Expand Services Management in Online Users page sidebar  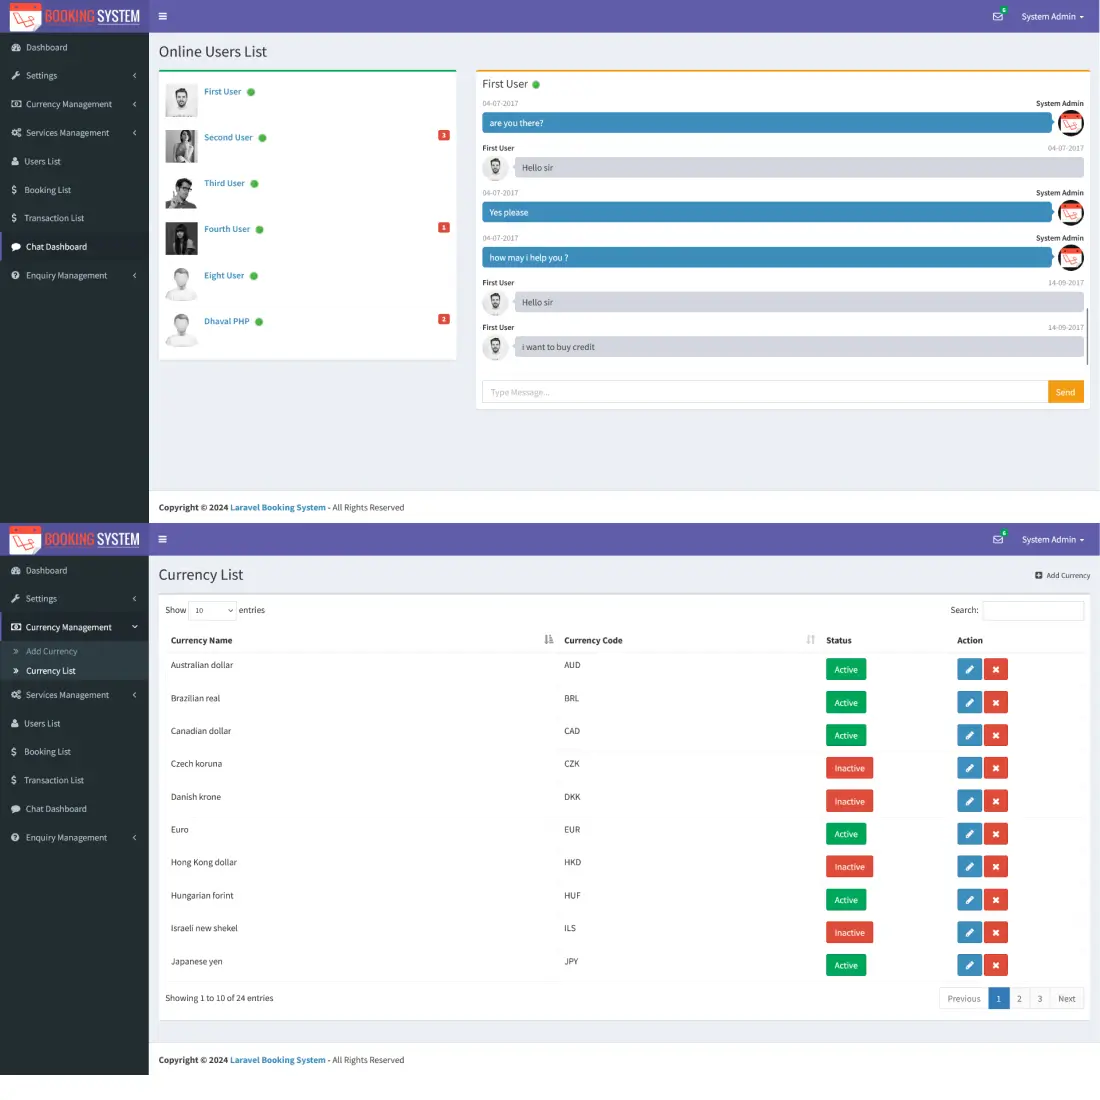click(74, 133)
